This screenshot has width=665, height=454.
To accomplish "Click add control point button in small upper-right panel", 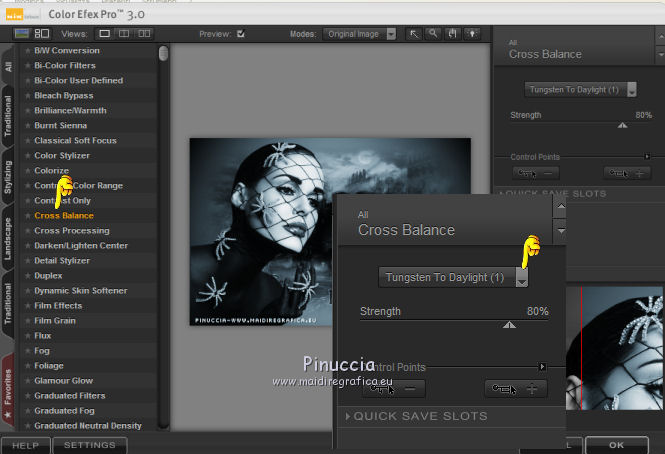I will (627, 173).
